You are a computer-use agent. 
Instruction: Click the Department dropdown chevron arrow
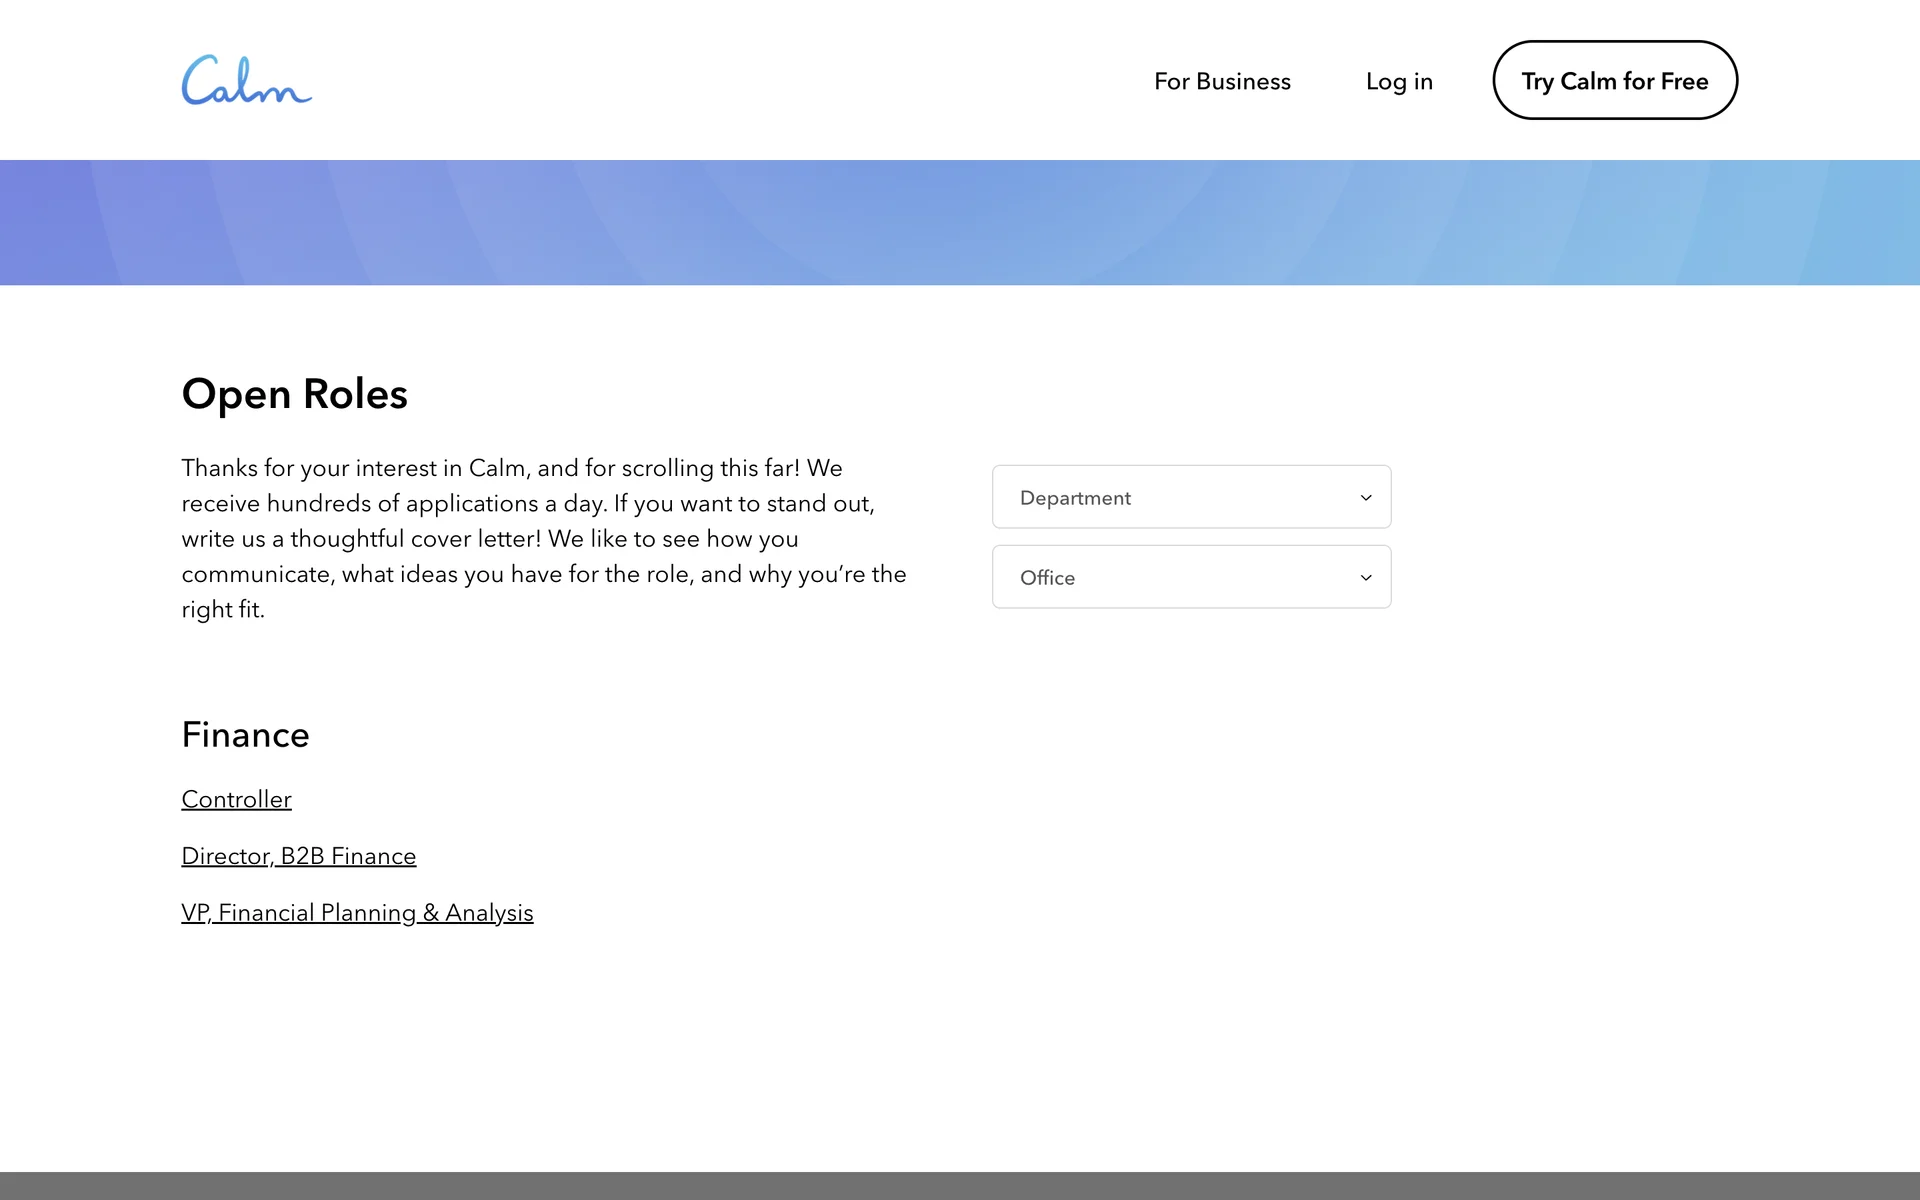(x=1366, y=498)
